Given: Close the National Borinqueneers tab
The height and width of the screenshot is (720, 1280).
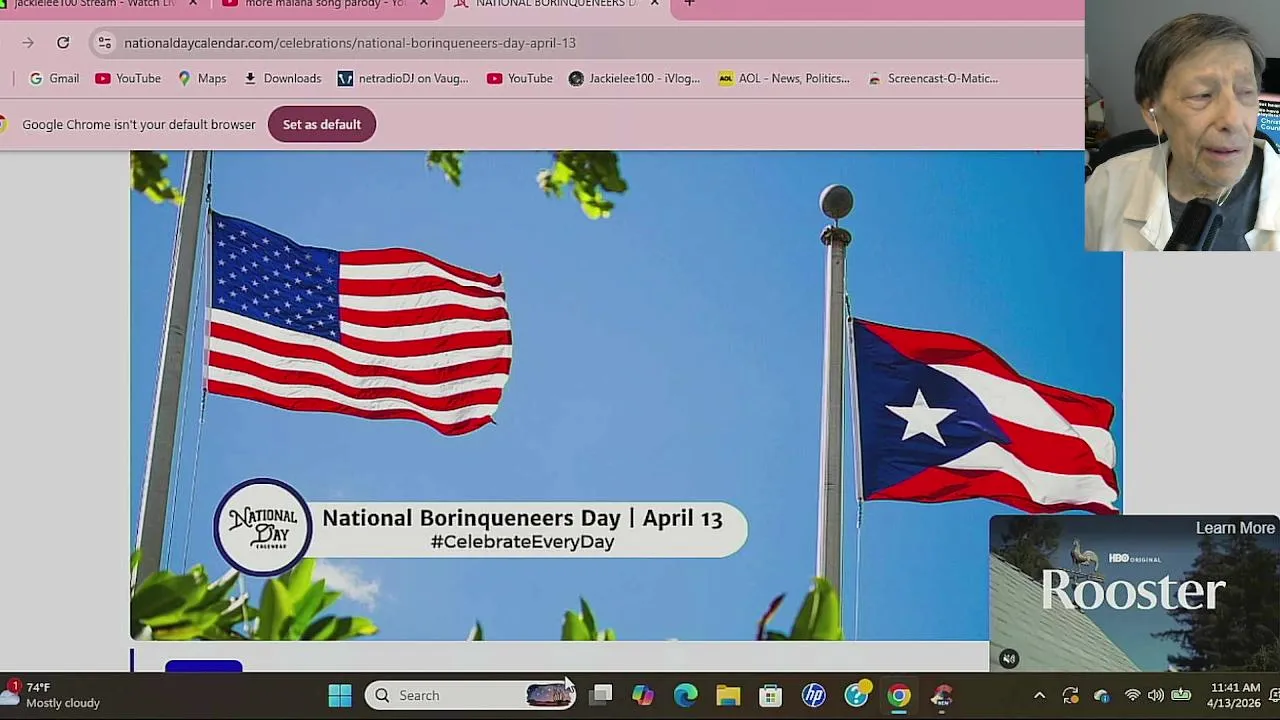Looking at the screenshot, I should pyautogui.click(x=654, y=4).
